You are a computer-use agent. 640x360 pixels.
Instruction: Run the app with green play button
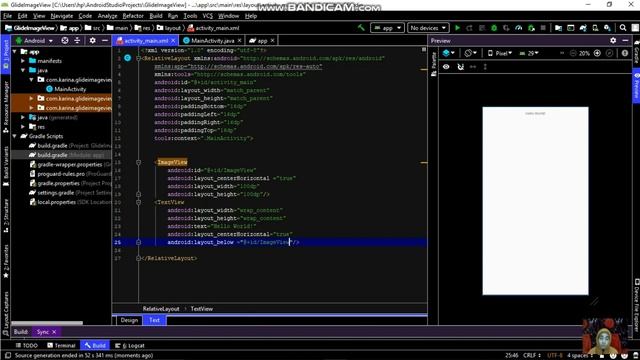(458, 28)
